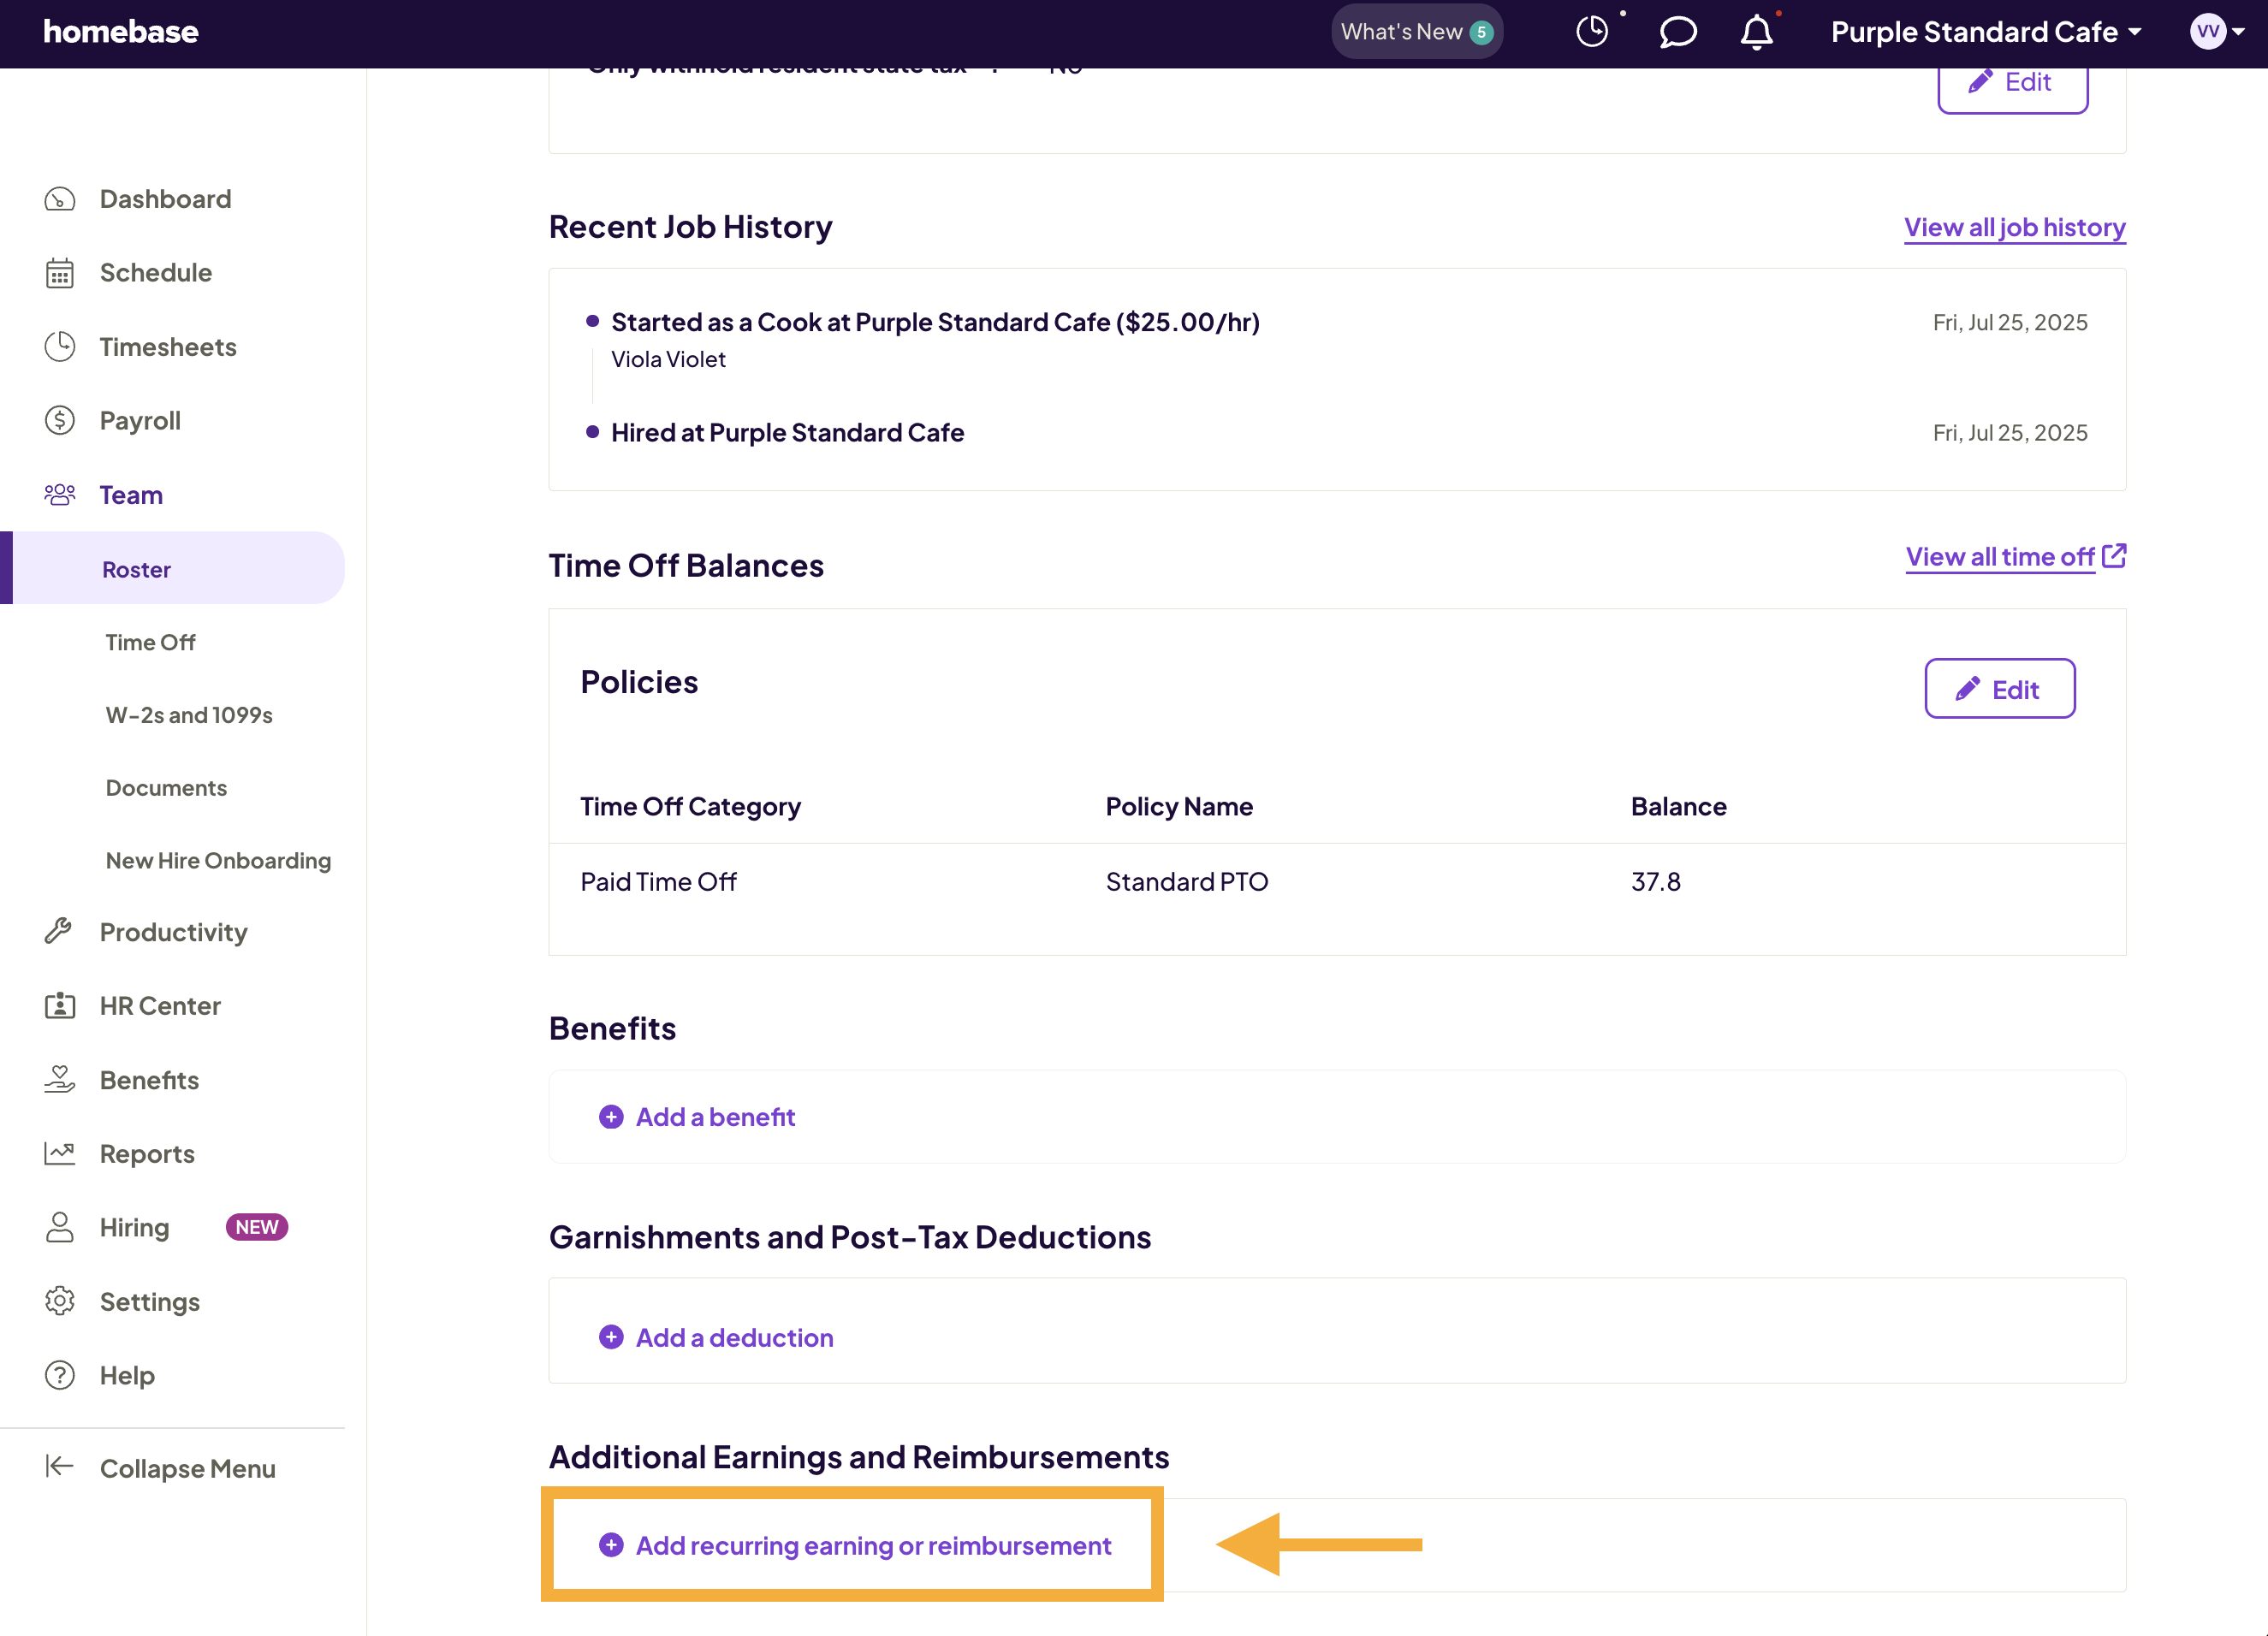2268x1636 pixels.
Task: Click the 37.8 balance value
Action: (1656, 882)
